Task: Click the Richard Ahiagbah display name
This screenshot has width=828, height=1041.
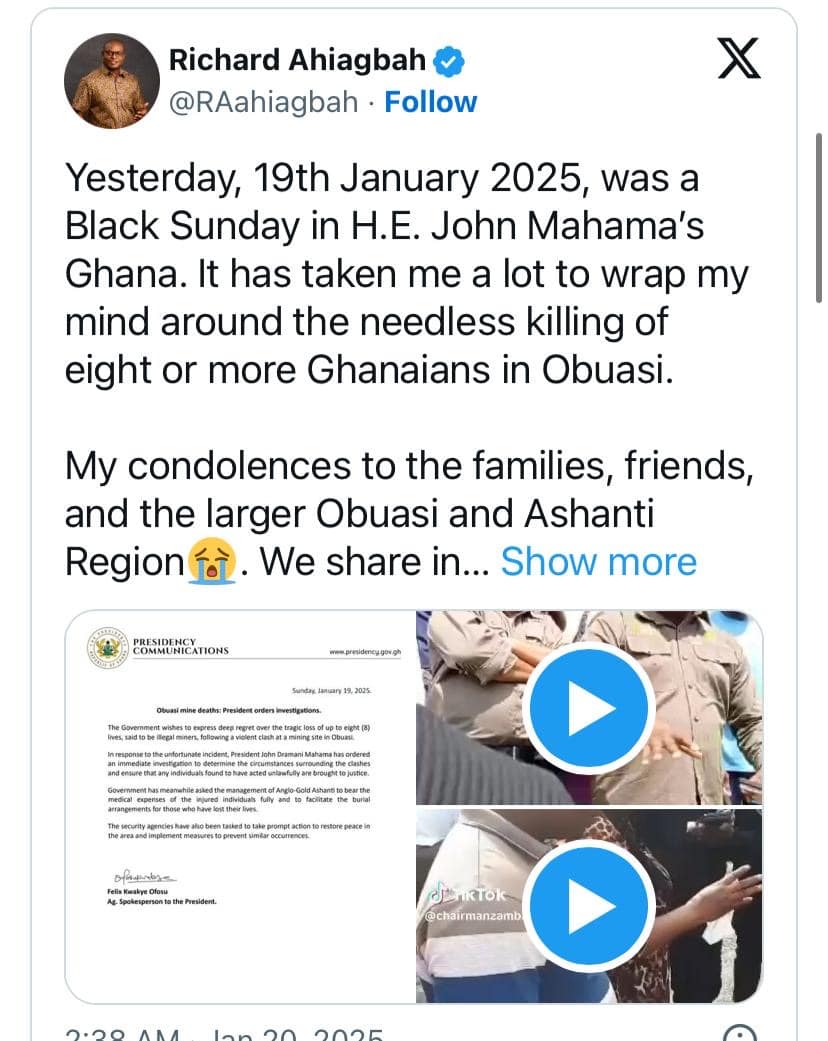Action: pyautogui.click(x=297, y=60)
